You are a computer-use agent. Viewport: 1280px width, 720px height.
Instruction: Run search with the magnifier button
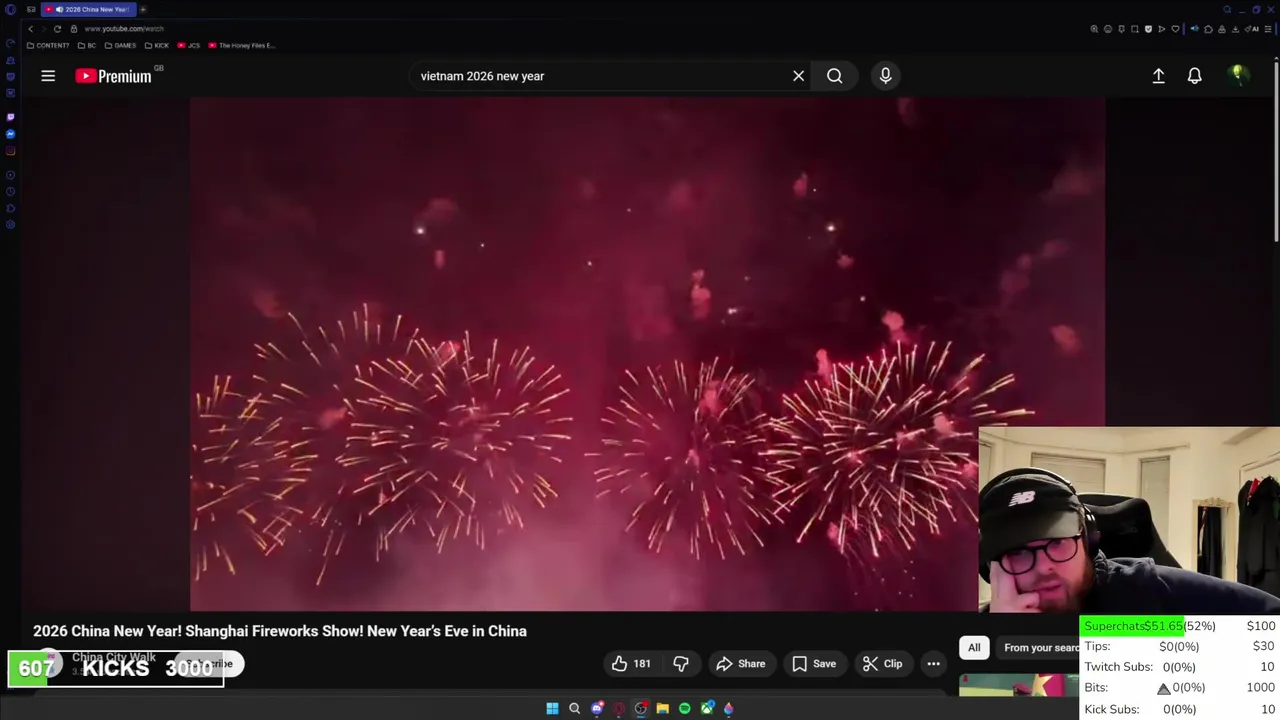(x=834, y=76)
